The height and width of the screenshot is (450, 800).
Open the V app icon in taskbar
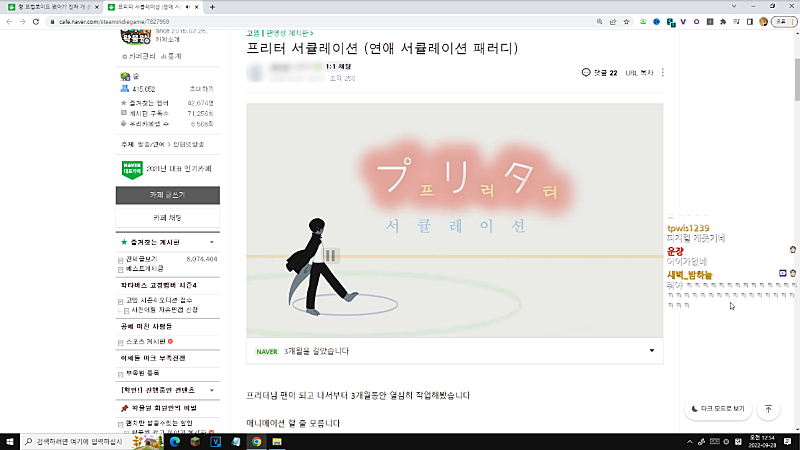216,441
